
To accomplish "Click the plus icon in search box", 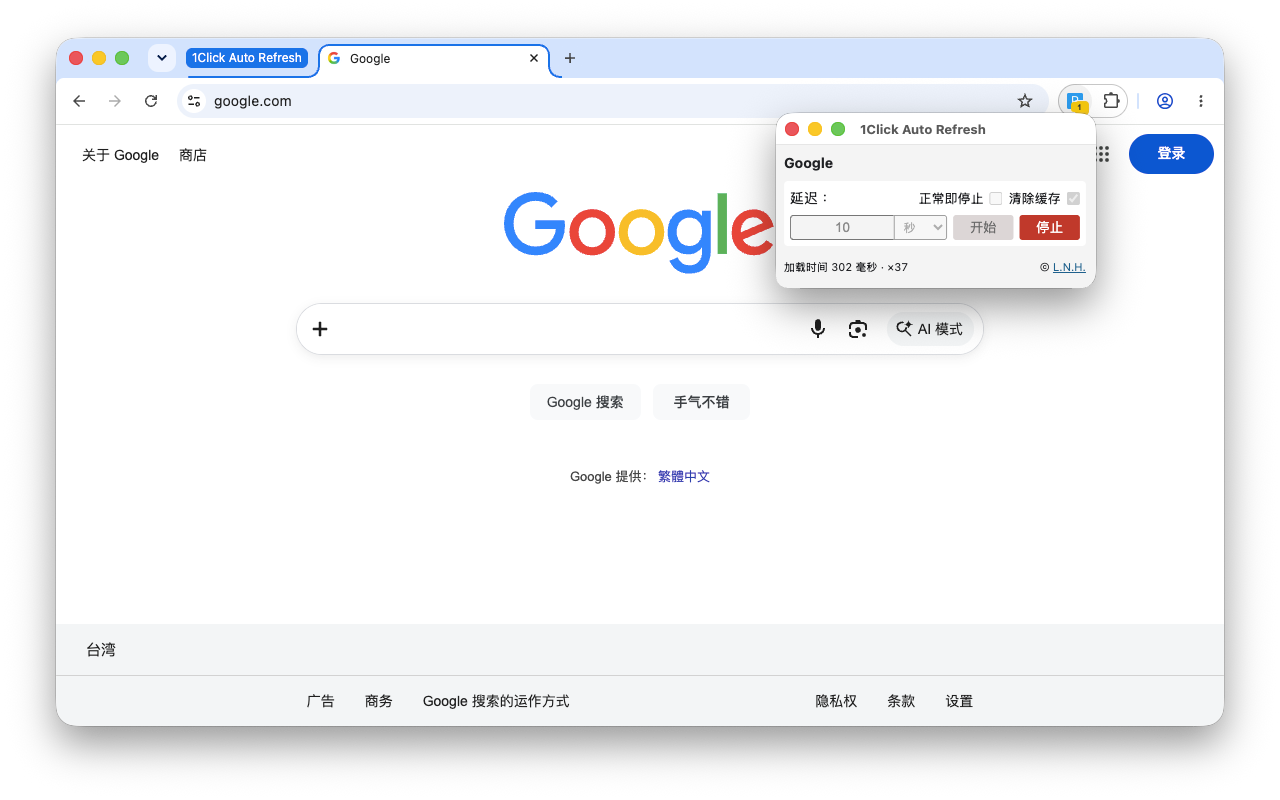I will click(320, 329).
